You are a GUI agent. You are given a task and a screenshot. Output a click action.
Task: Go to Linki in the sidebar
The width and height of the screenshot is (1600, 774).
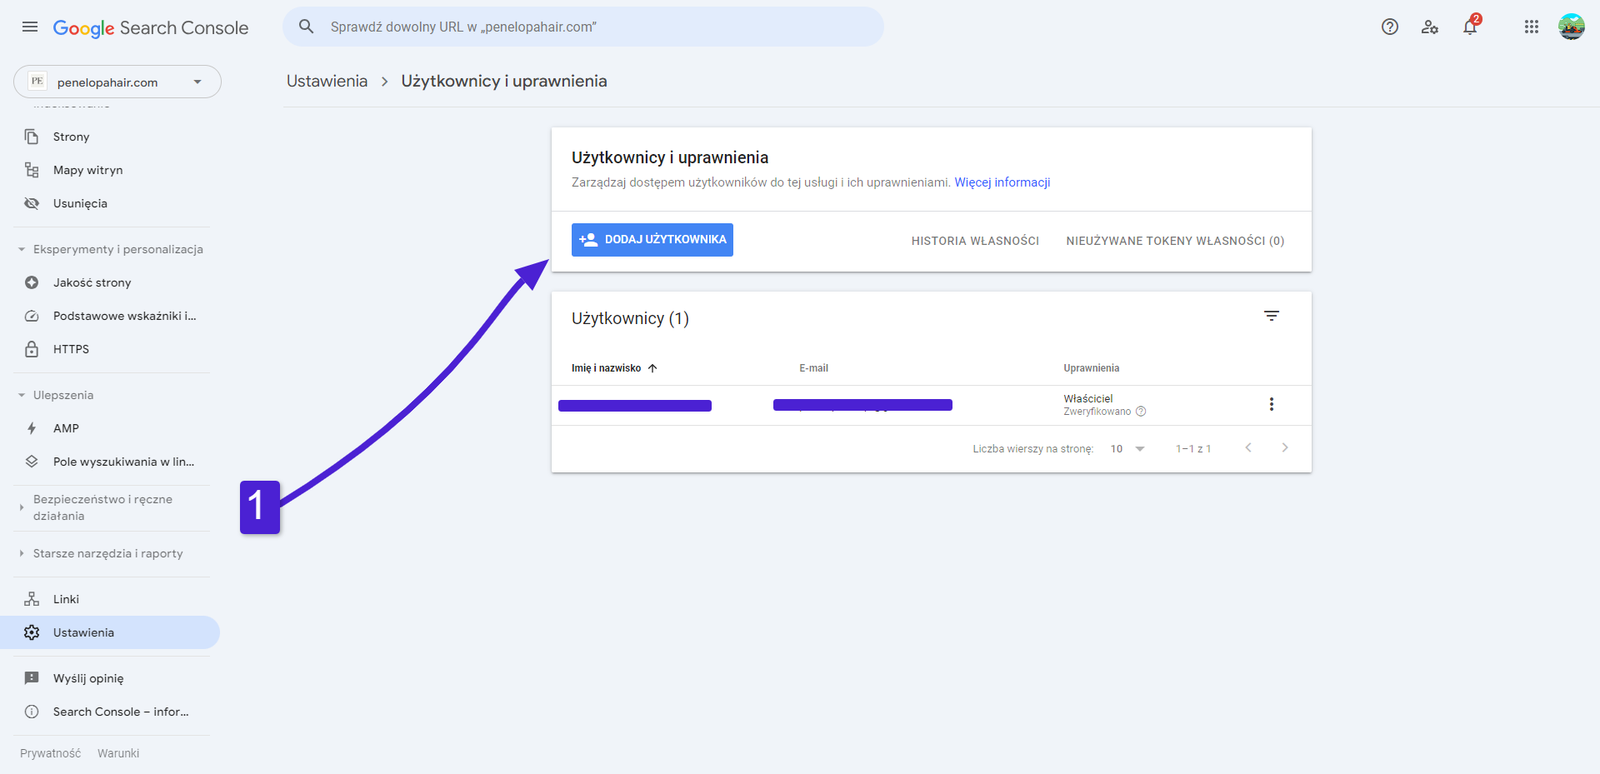tap(66, 599)
